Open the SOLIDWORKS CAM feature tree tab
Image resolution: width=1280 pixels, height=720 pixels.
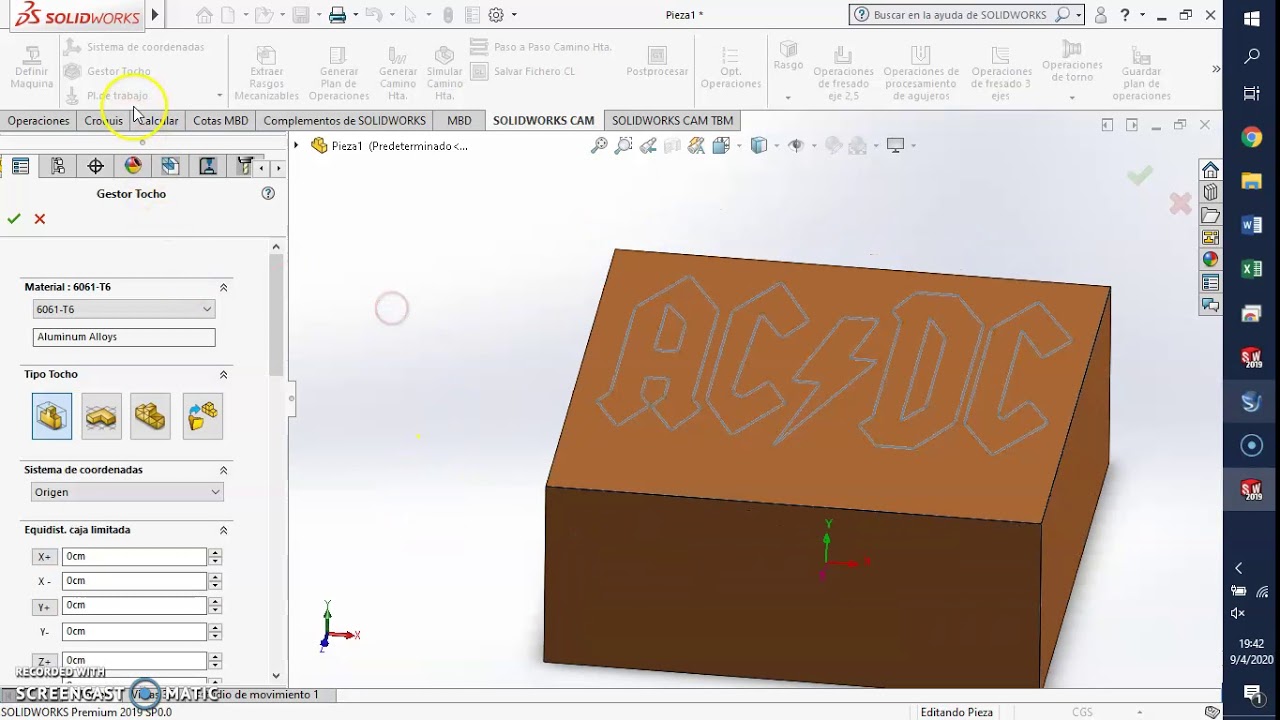click(x=171, y=166)
